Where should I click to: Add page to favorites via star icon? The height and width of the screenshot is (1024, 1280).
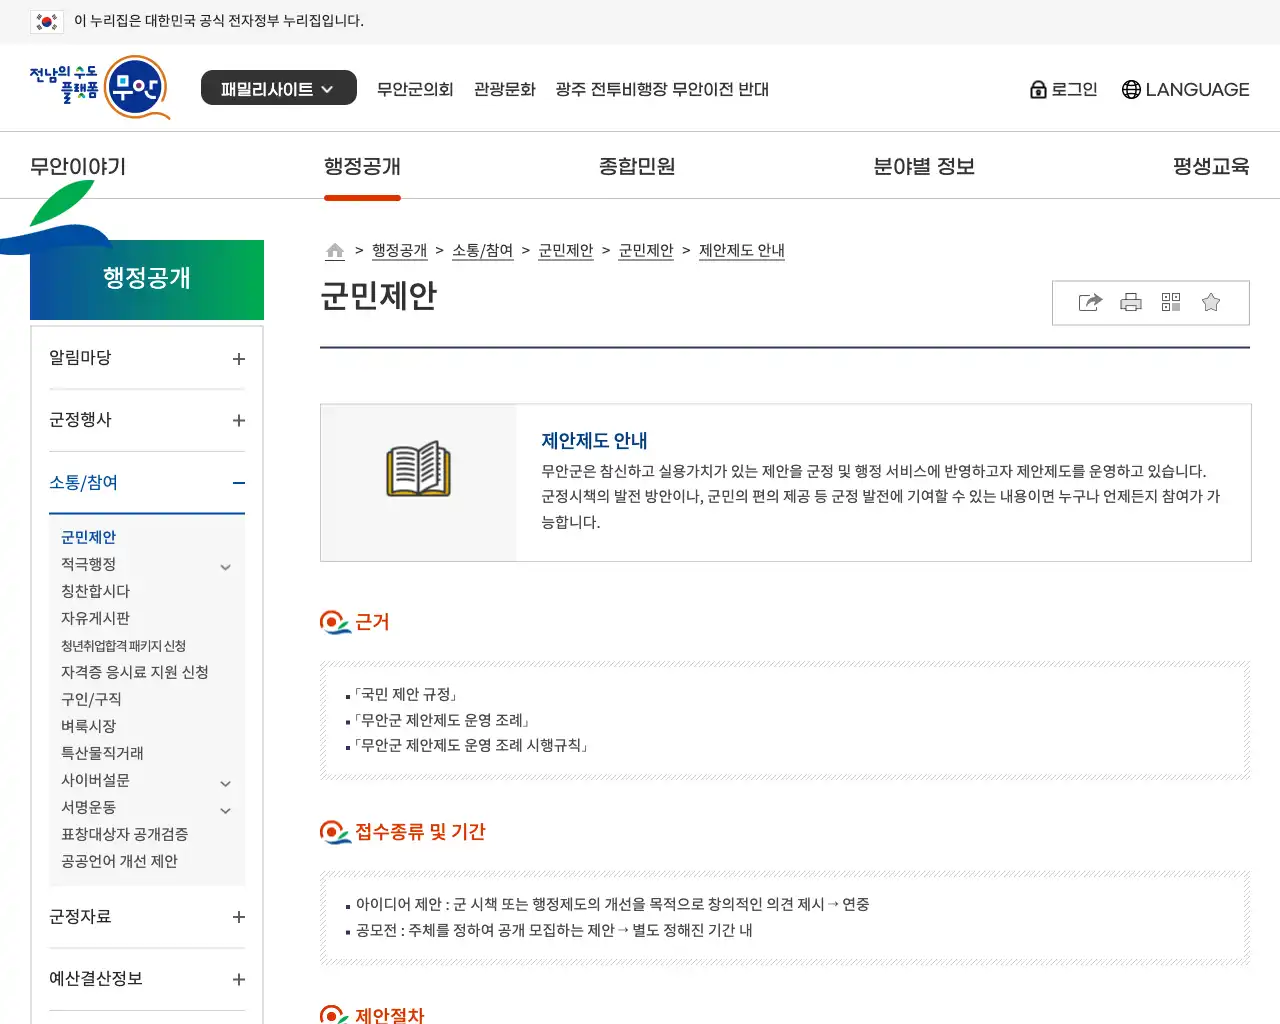[1211, 302]
